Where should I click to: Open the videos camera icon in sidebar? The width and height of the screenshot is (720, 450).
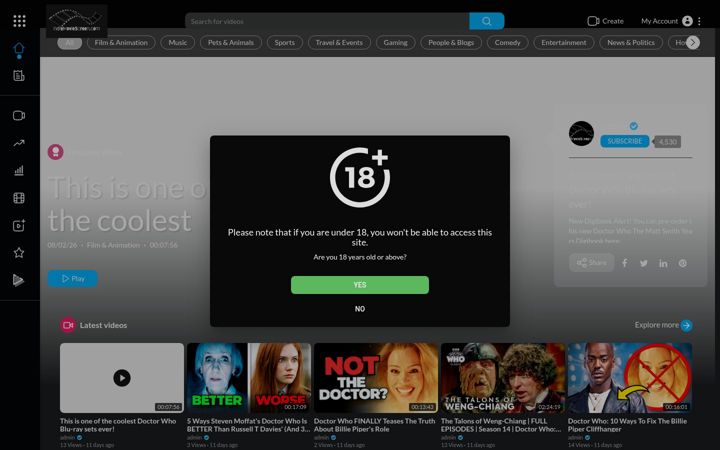[19, 116]
